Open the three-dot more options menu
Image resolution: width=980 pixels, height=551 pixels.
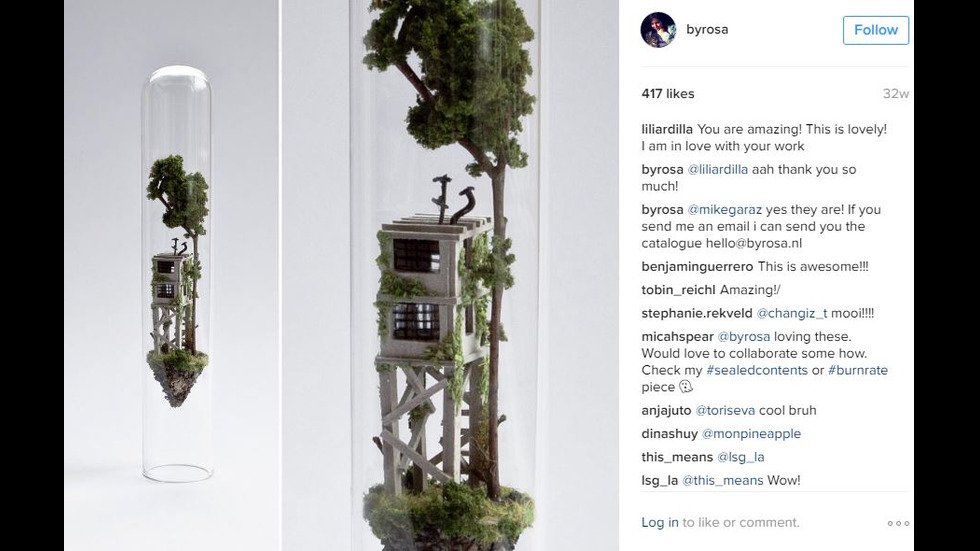898,524
